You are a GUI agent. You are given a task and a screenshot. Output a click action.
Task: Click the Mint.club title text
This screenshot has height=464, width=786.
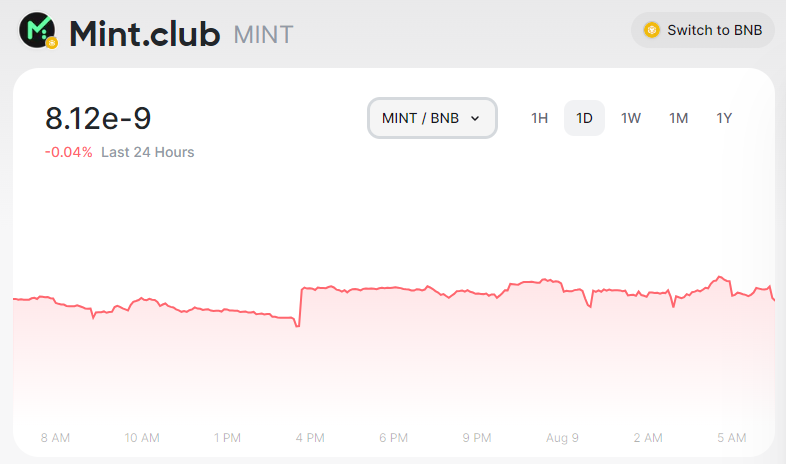[x=144, y=34]
